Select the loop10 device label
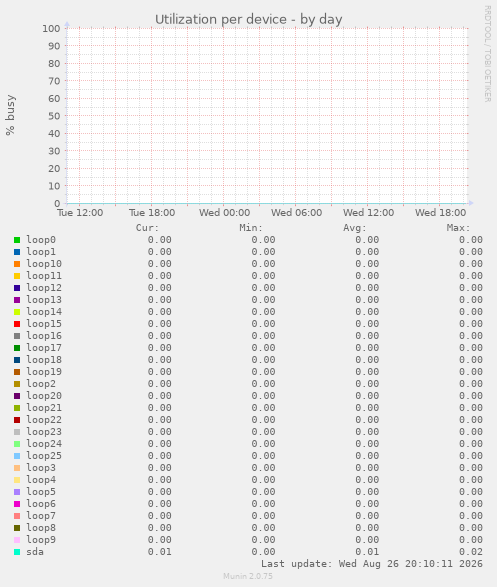This screenshot has width=497, height=587. click(x=44, y=264)
